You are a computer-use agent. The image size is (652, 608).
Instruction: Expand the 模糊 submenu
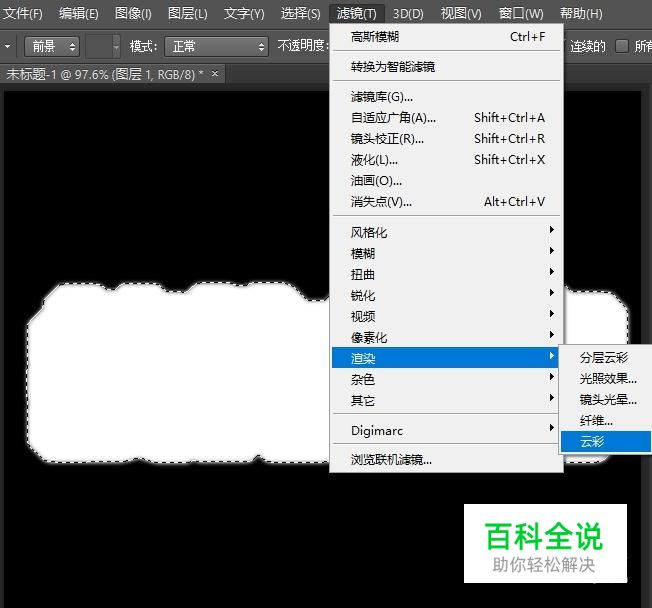(447, 253)
